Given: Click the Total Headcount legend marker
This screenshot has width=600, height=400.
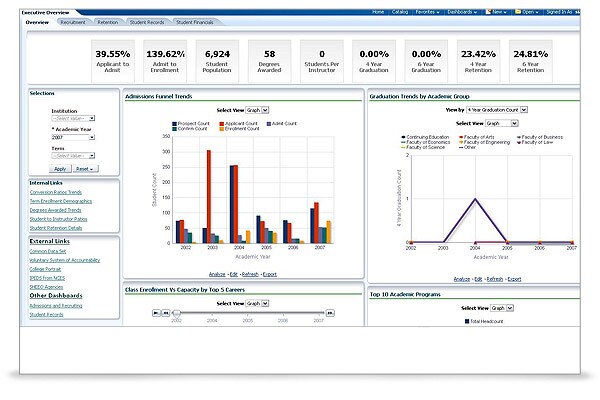Looking at the screenshot, I should [x=467, y=322].
